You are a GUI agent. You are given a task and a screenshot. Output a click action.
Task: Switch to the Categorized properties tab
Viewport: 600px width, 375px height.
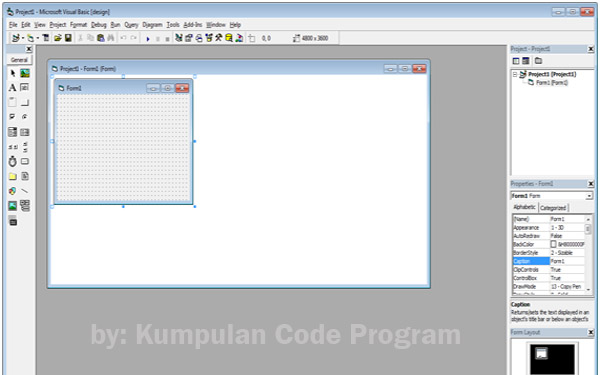[553, 208]
